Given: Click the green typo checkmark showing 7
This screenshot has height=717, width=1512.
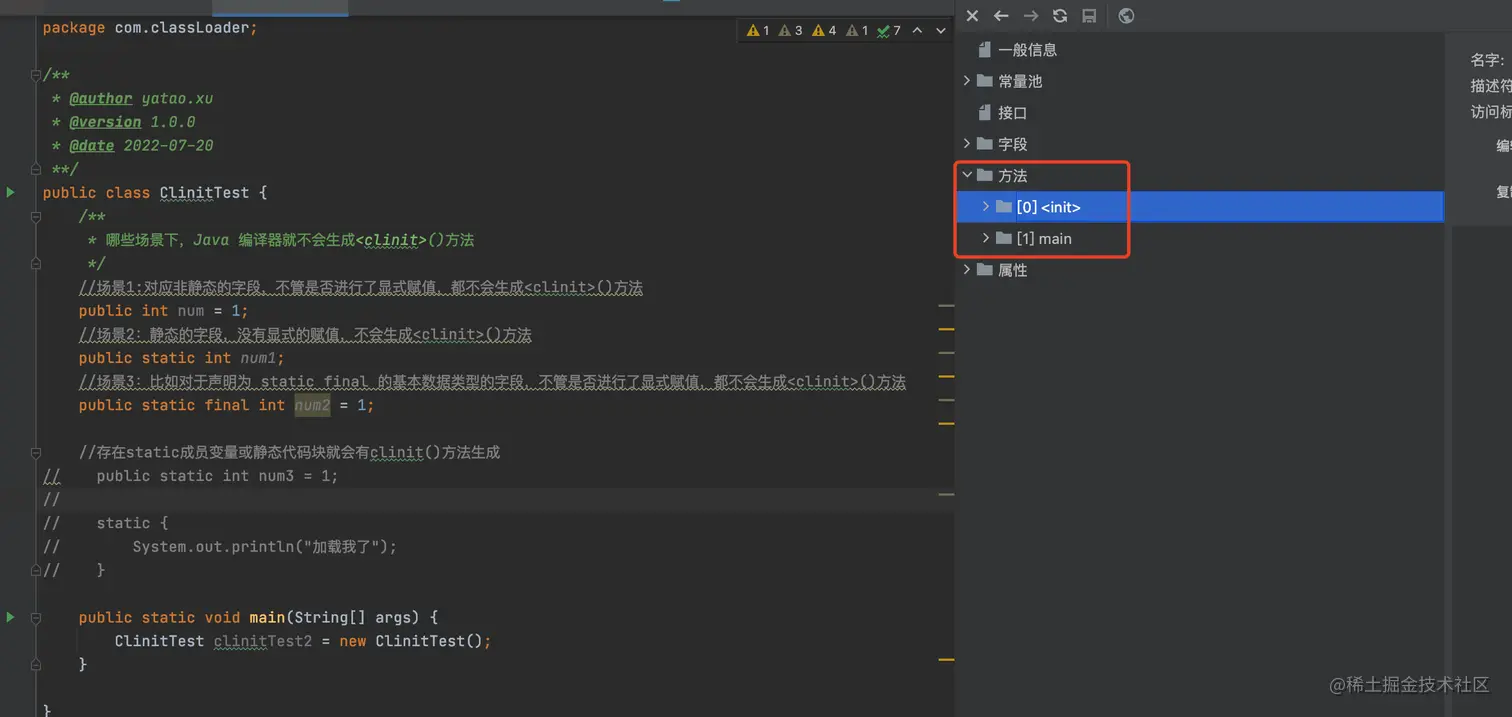Looking at the screenshot, I should [889, 31].
